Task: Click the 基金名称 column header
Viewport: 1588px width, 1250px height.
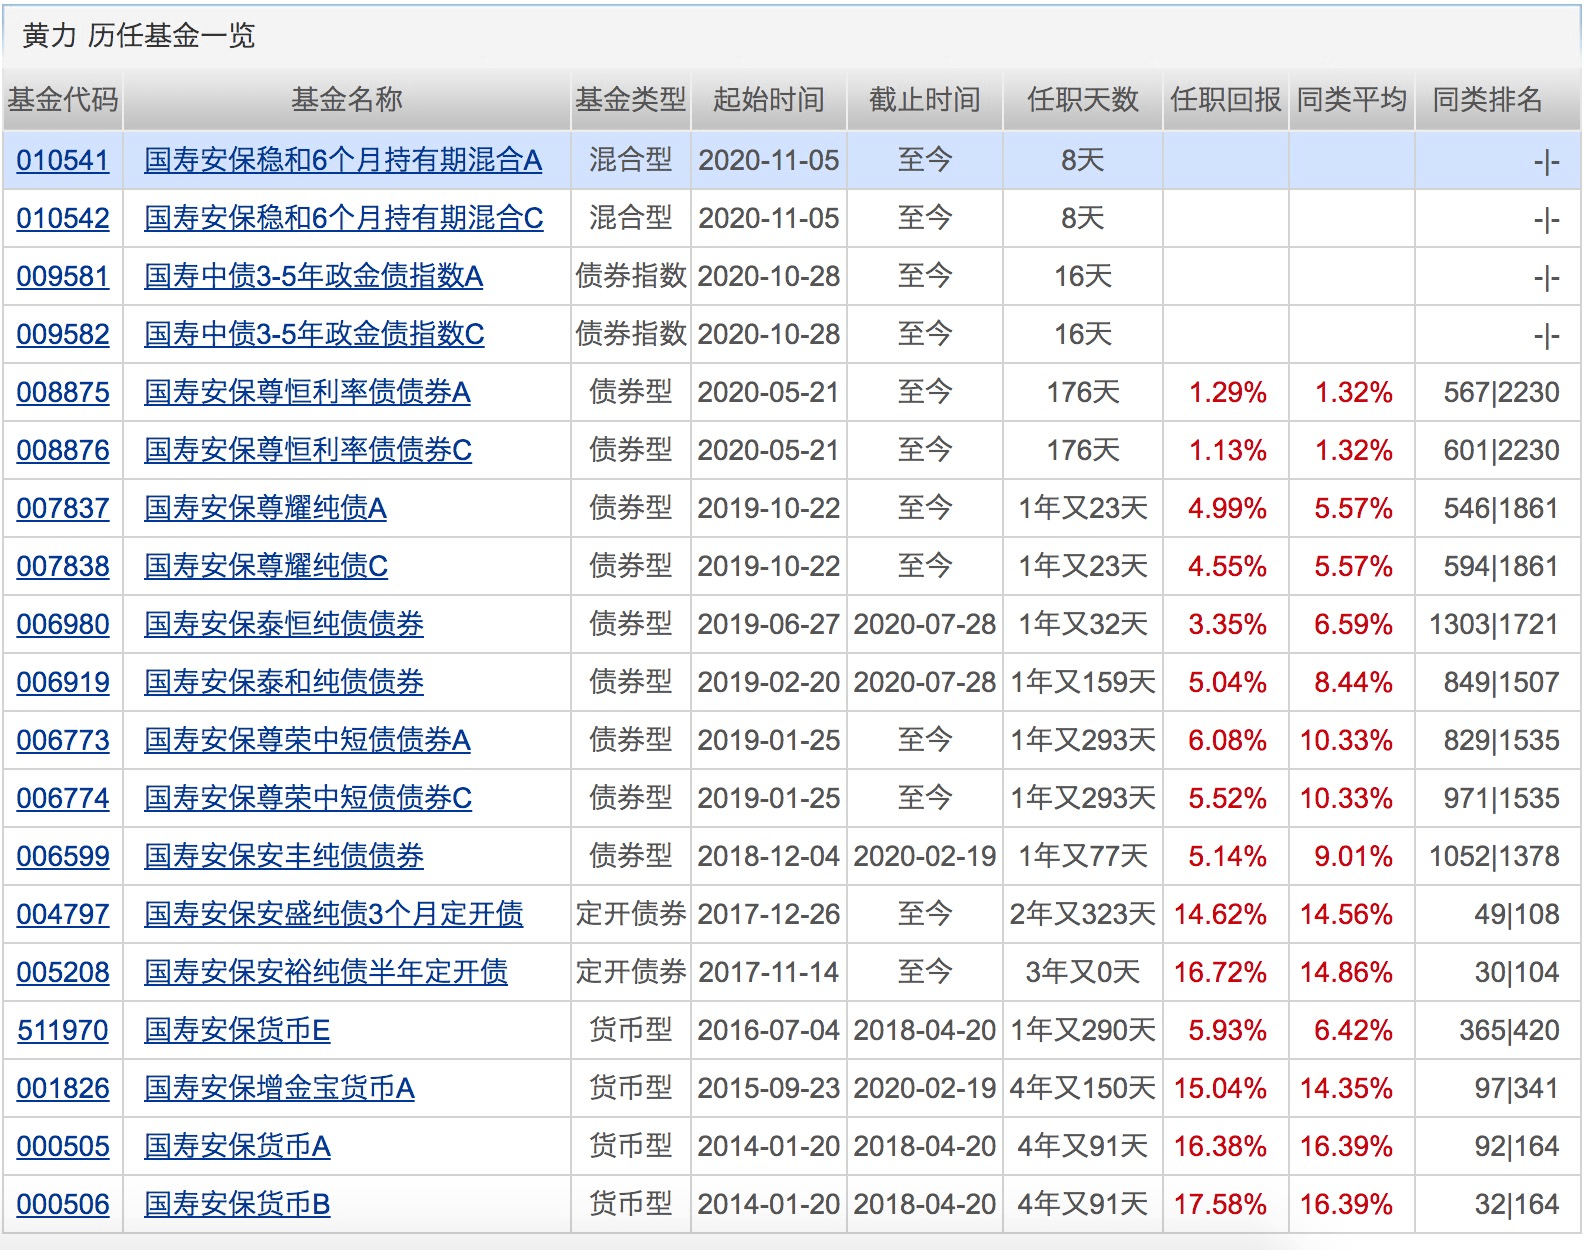Action: point(346,100)
